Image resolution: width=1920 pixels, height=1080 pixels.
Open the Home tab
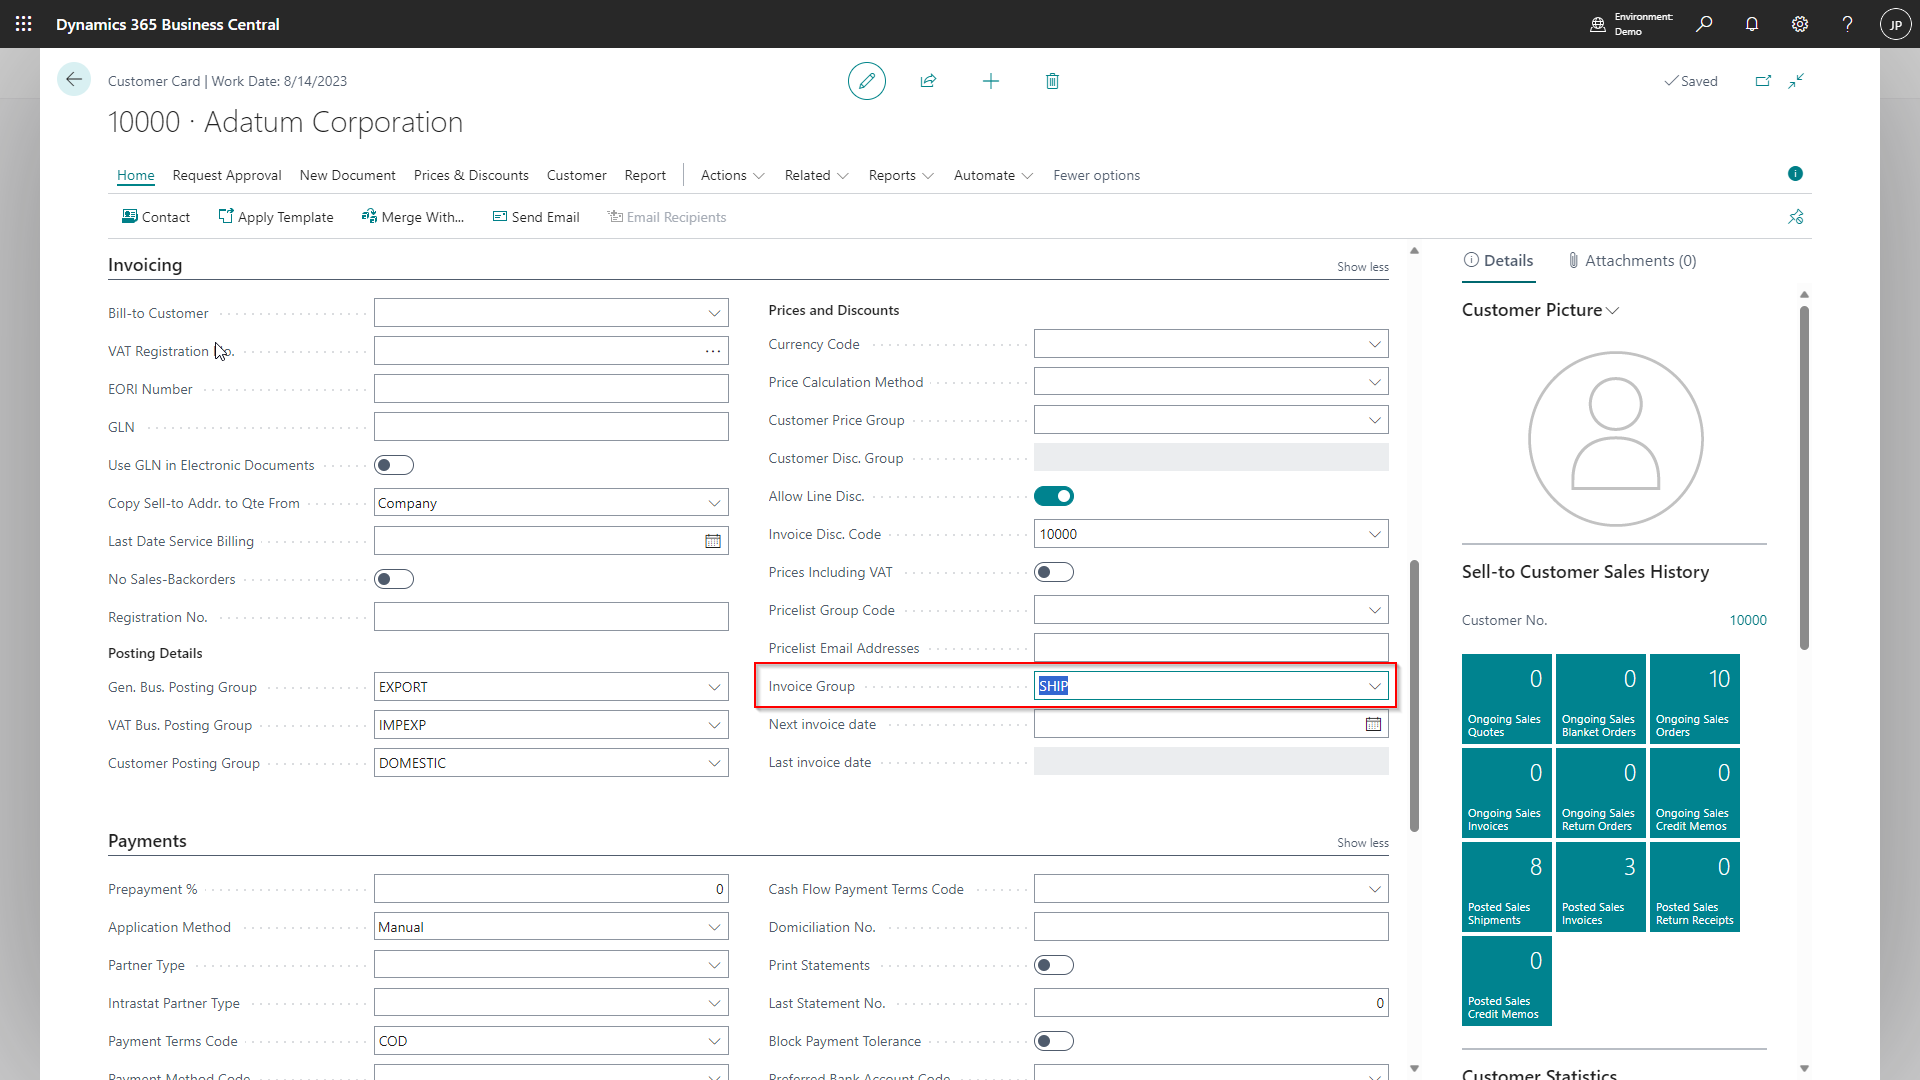[136, 175]
